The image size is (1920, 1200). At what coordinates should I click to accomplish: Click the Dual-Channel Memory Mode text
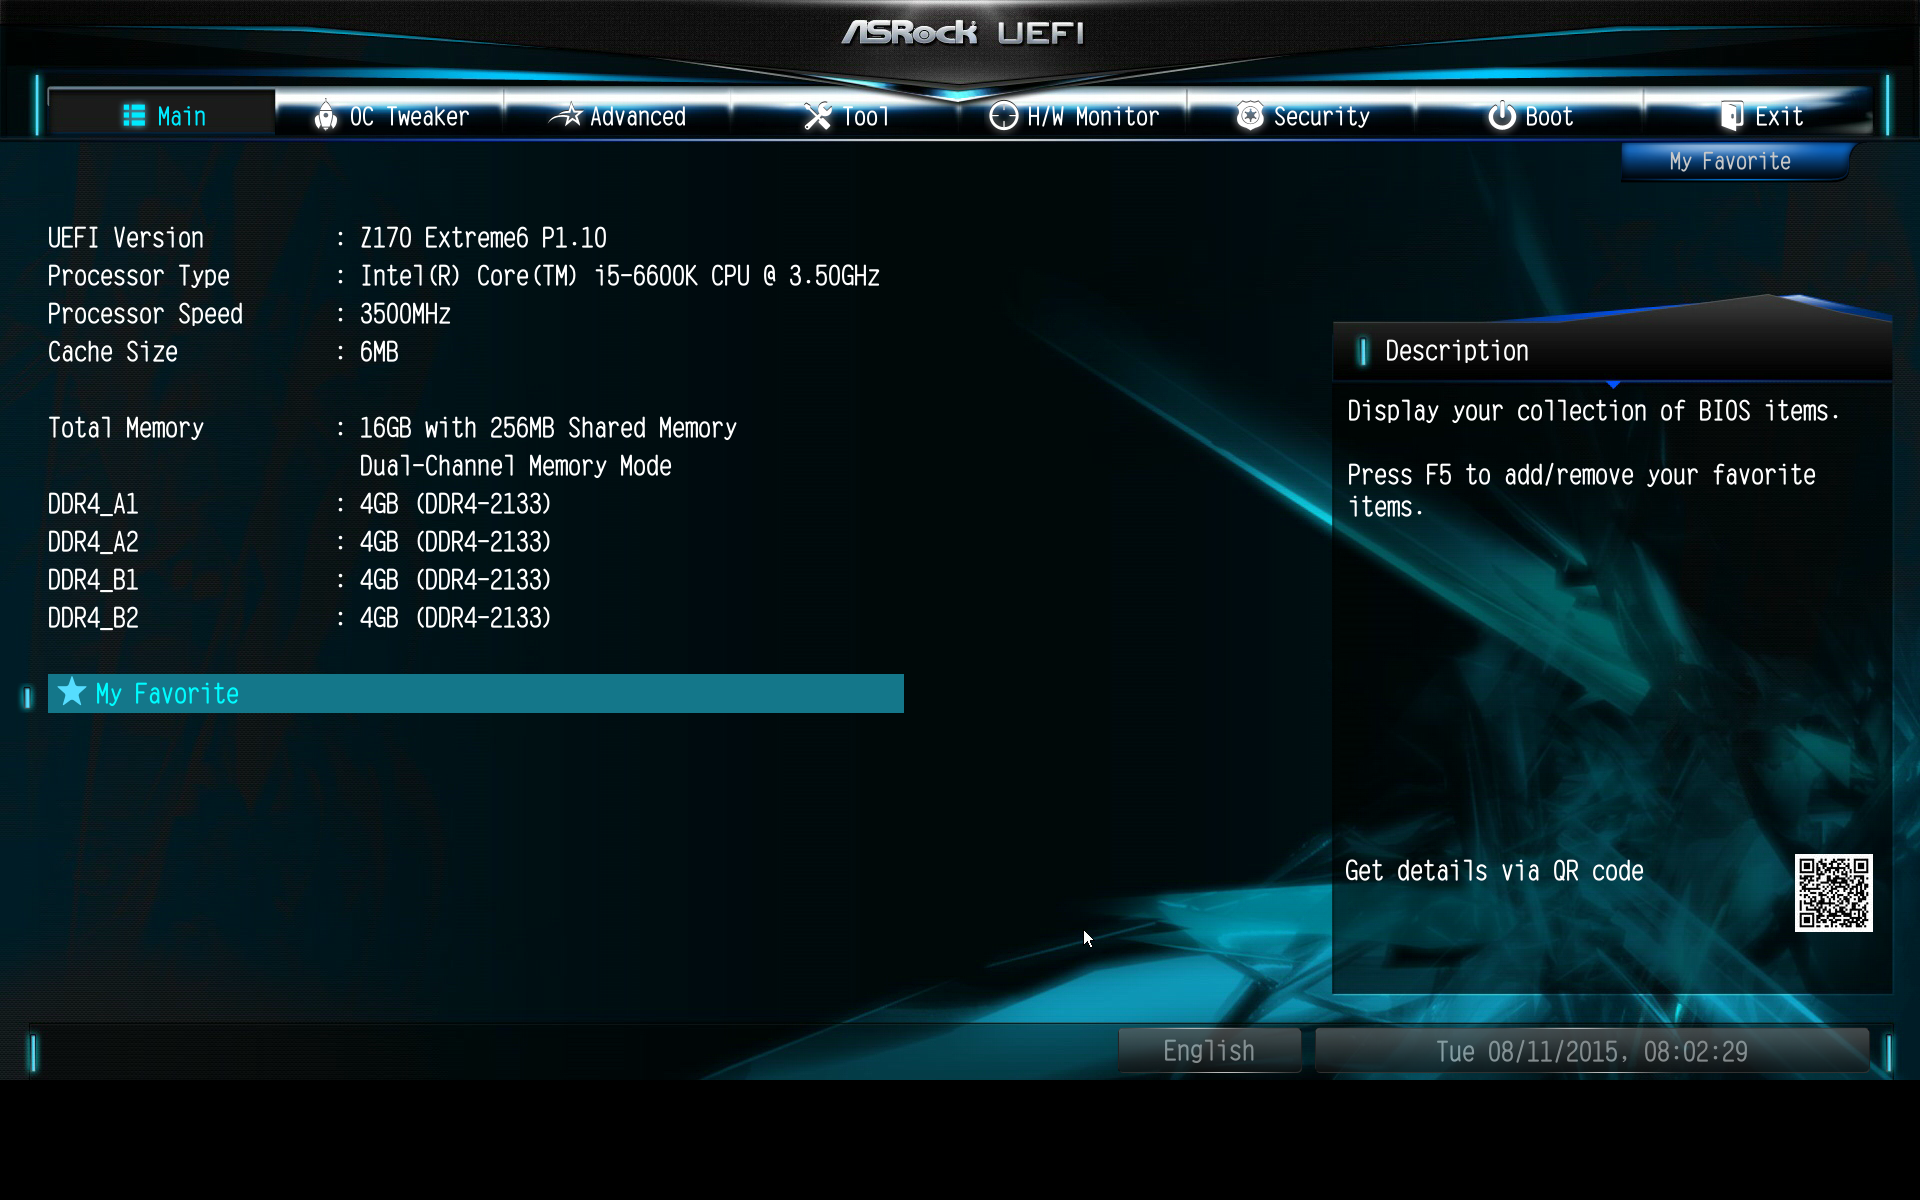coord(516,466)
